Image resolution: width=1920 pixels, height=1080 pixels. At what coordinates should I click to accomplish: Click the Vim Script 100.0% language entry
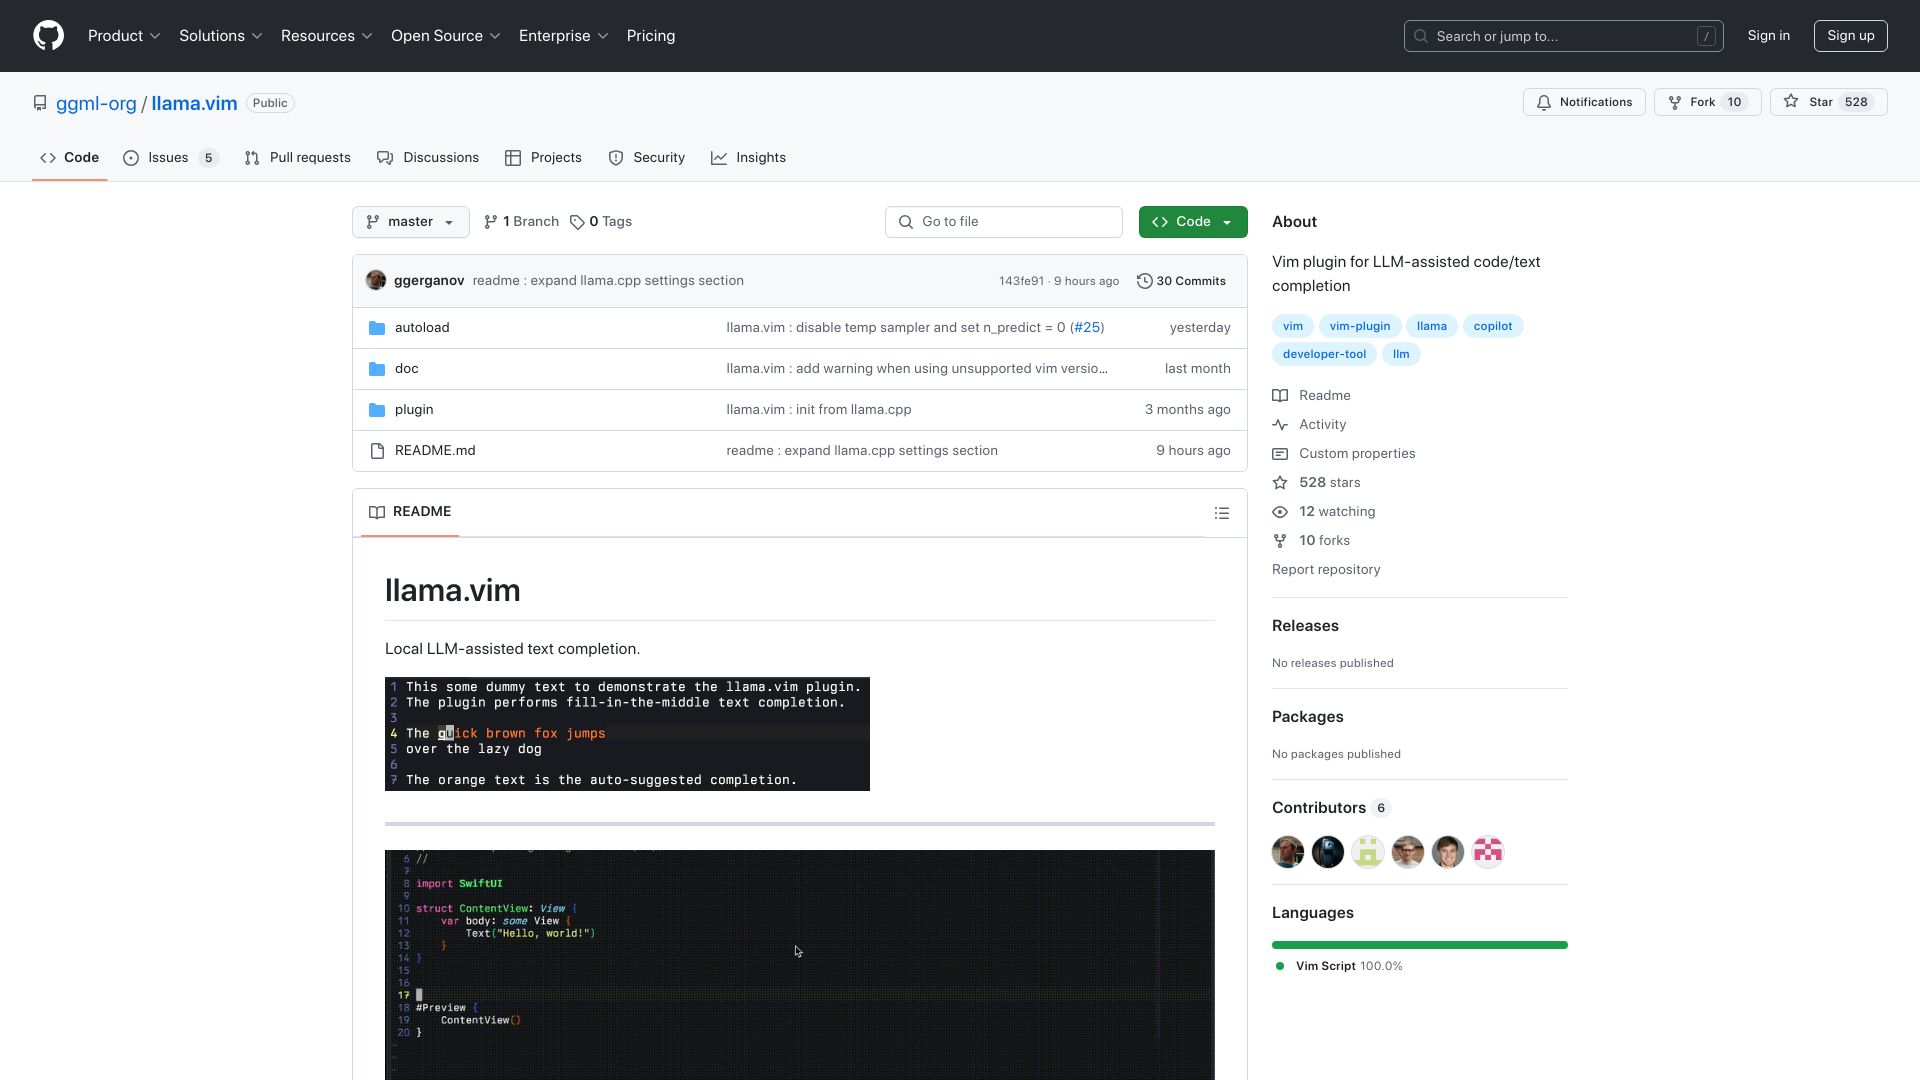[x=1340, y=966]
